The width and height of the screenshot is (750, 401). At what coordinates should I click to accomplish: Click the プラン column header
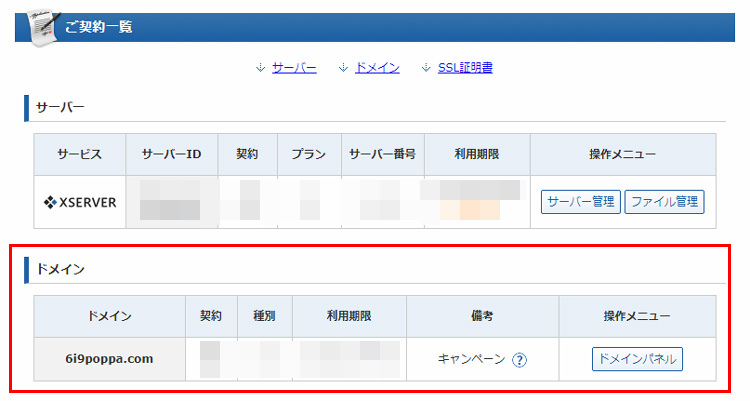[x=309, y=154]
